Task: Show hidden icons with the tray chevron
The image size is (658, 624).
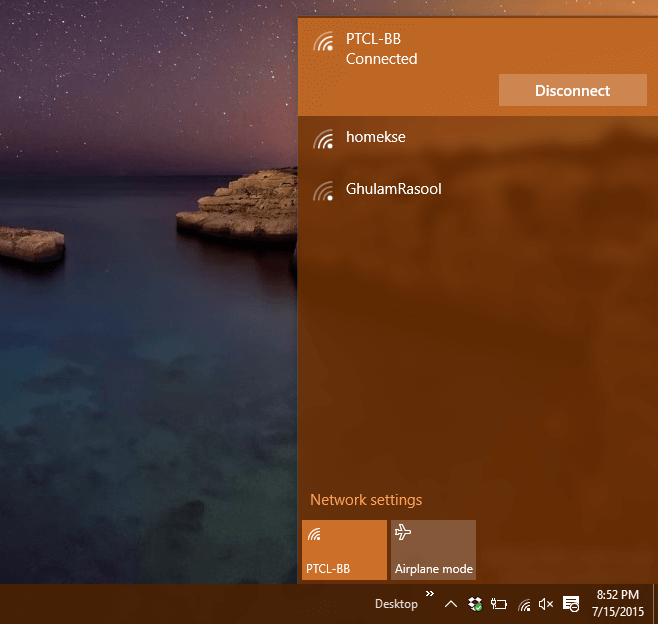Action: (451, 604)
